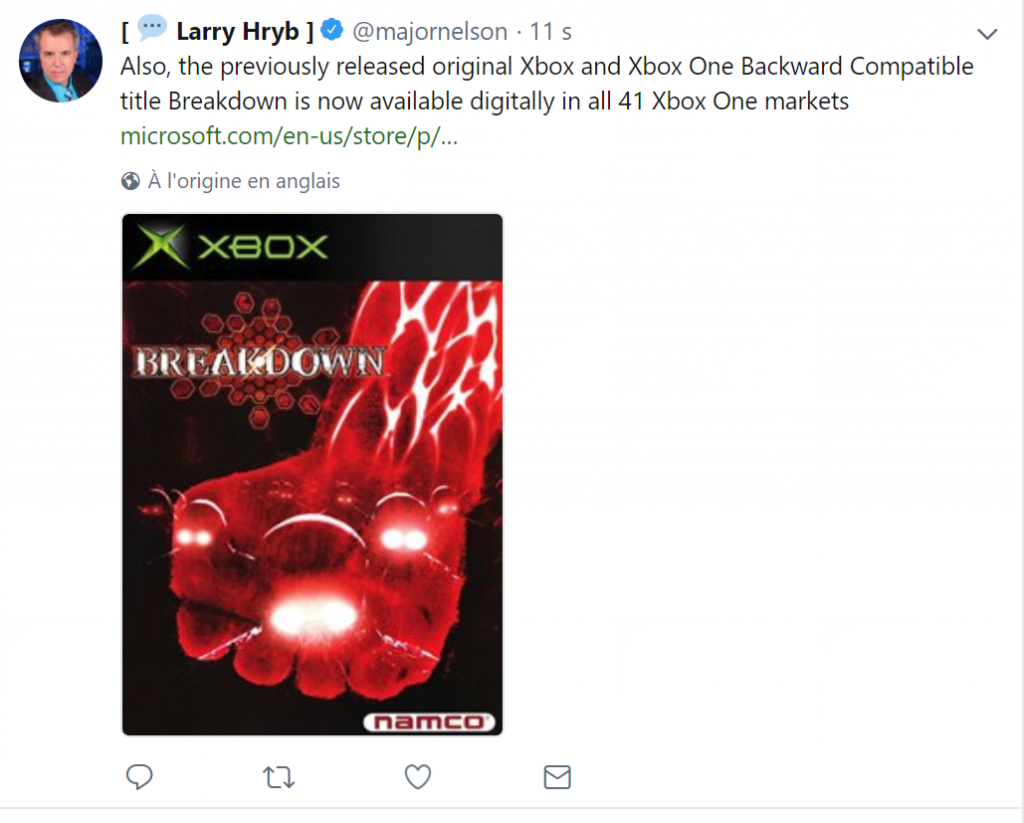1024x823 pixels.
Task: Click the BREAKDOWN title on cover art
Action: [x=259, y=363]
